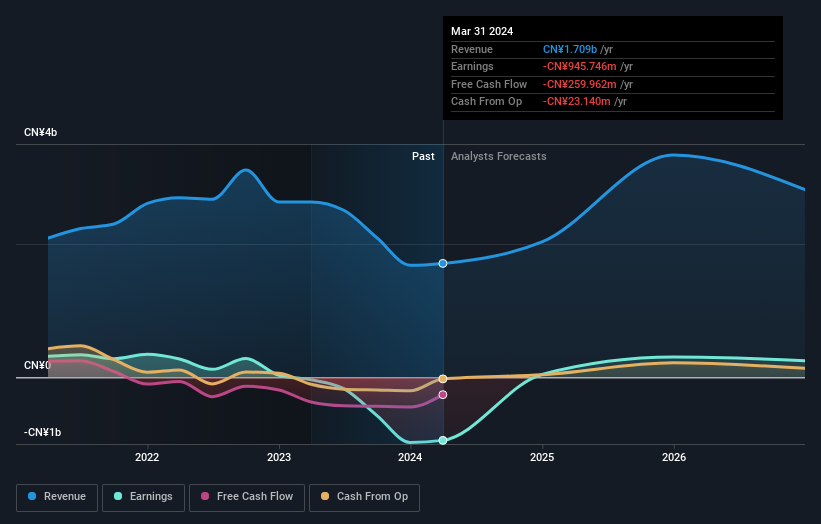Click the pink Free Cash Flow legend dot

(205, 496)
